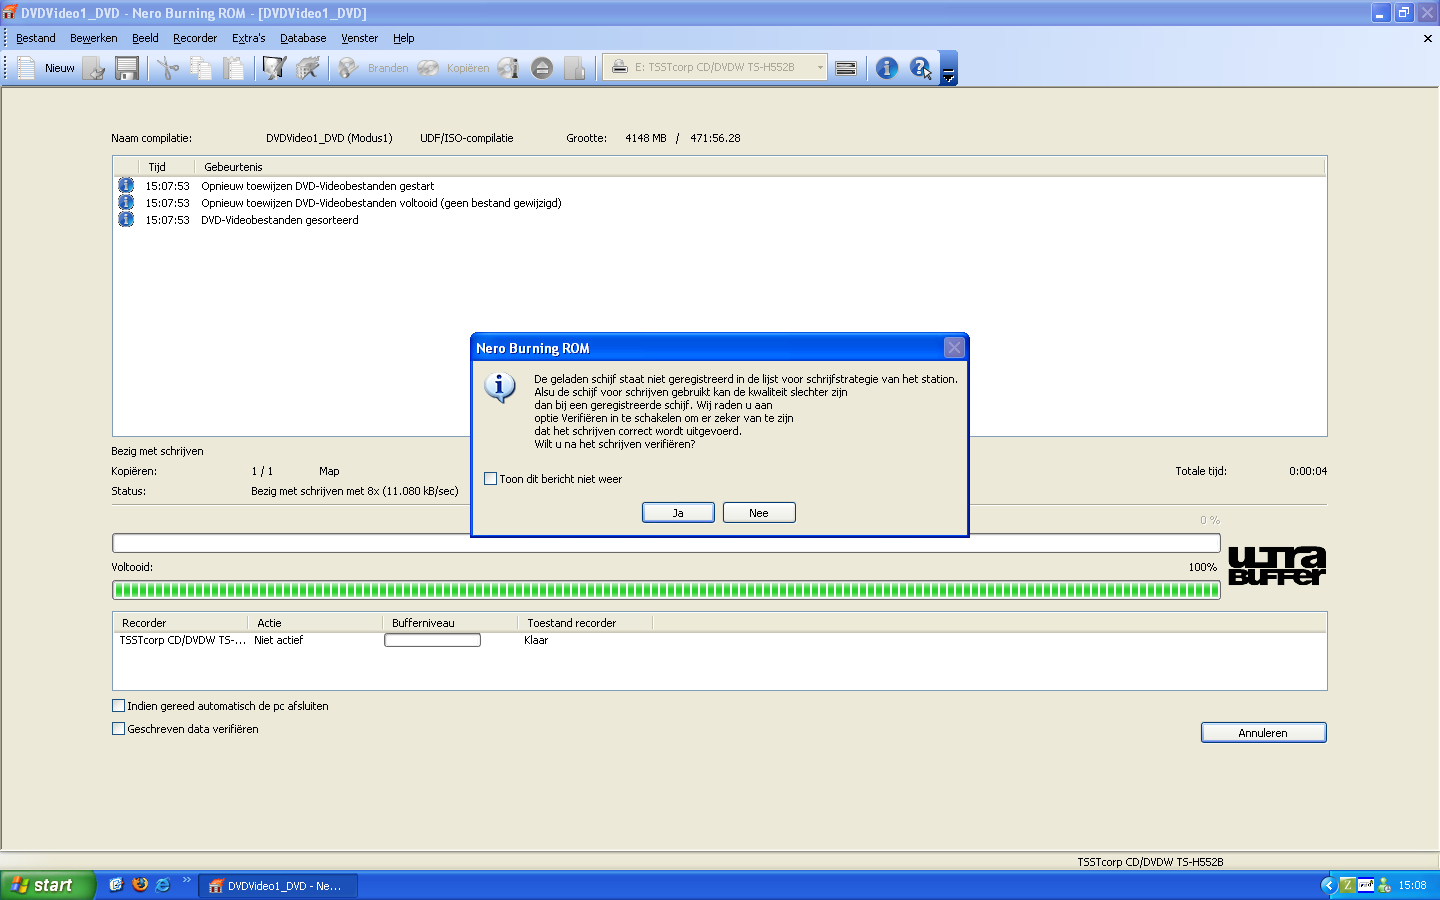1440x900 pixels.
Task: Open the recorder drive selection dropdown
Action: (820, 68)
